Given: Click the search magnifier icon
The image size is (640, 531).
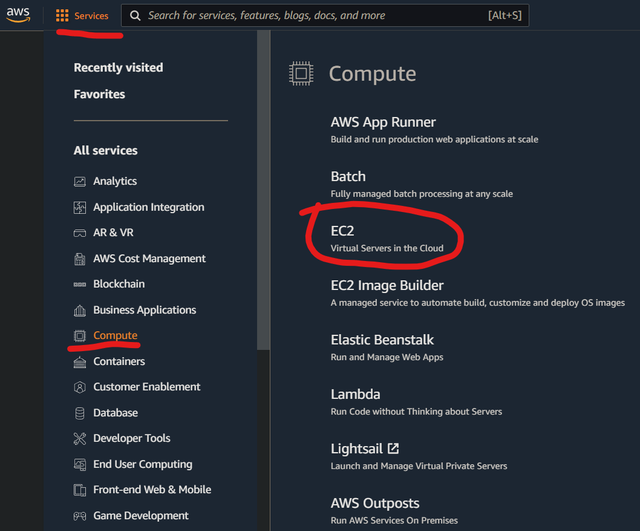Looking at the screenshot, I should [x=135, y=16].
